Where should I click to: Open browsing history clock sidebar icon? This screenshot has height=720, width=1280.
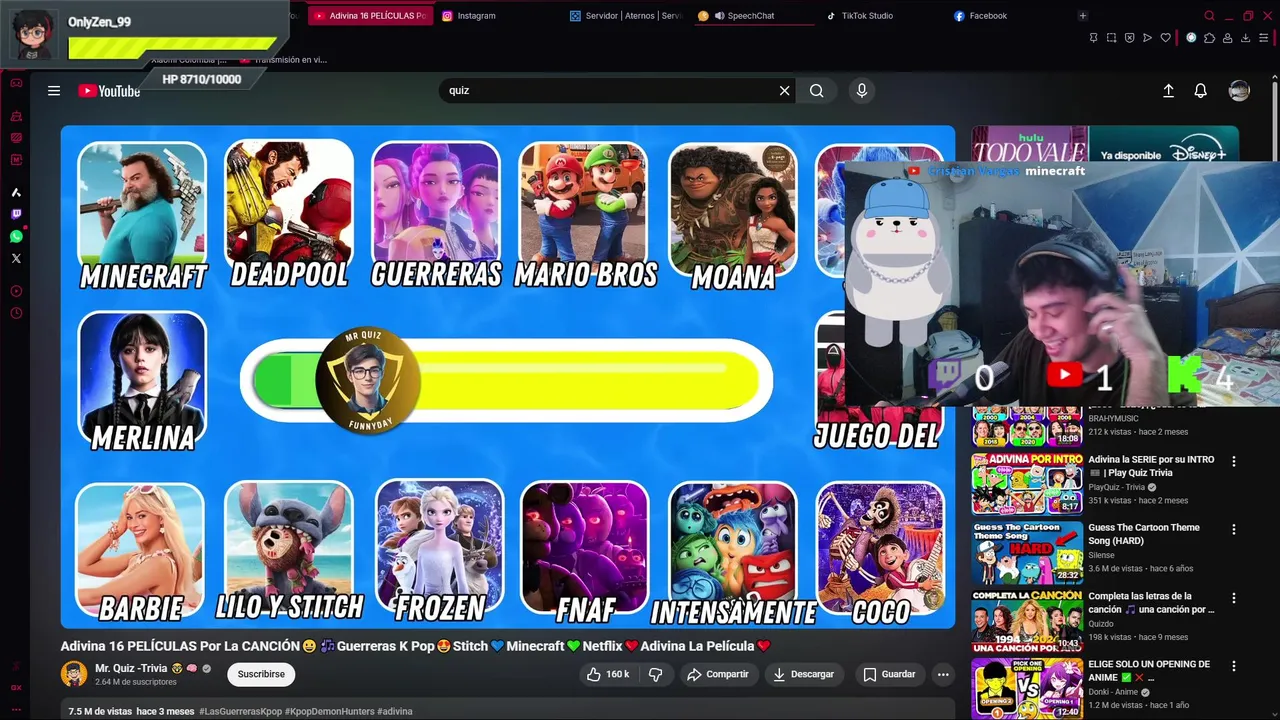click(16, 313)
